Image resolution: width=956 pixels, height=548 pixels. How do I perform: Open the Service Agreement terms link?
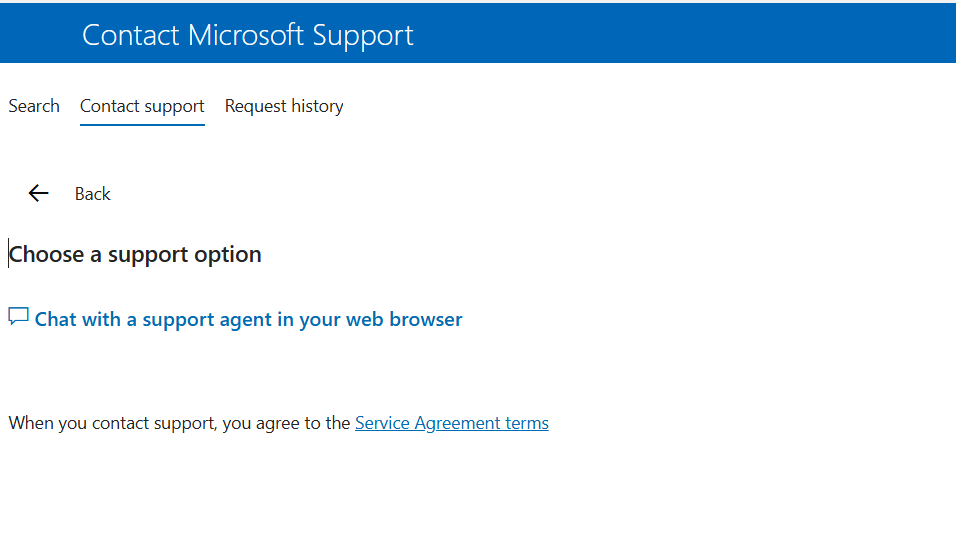[x=451, y=423]
